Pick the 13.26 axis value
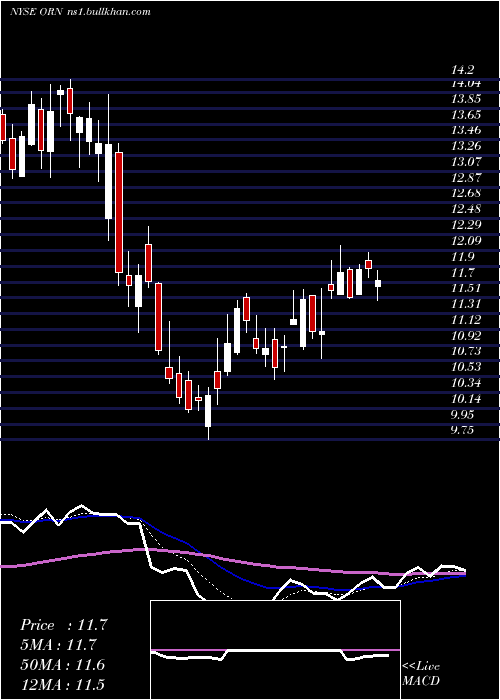 tap(466, 146)
